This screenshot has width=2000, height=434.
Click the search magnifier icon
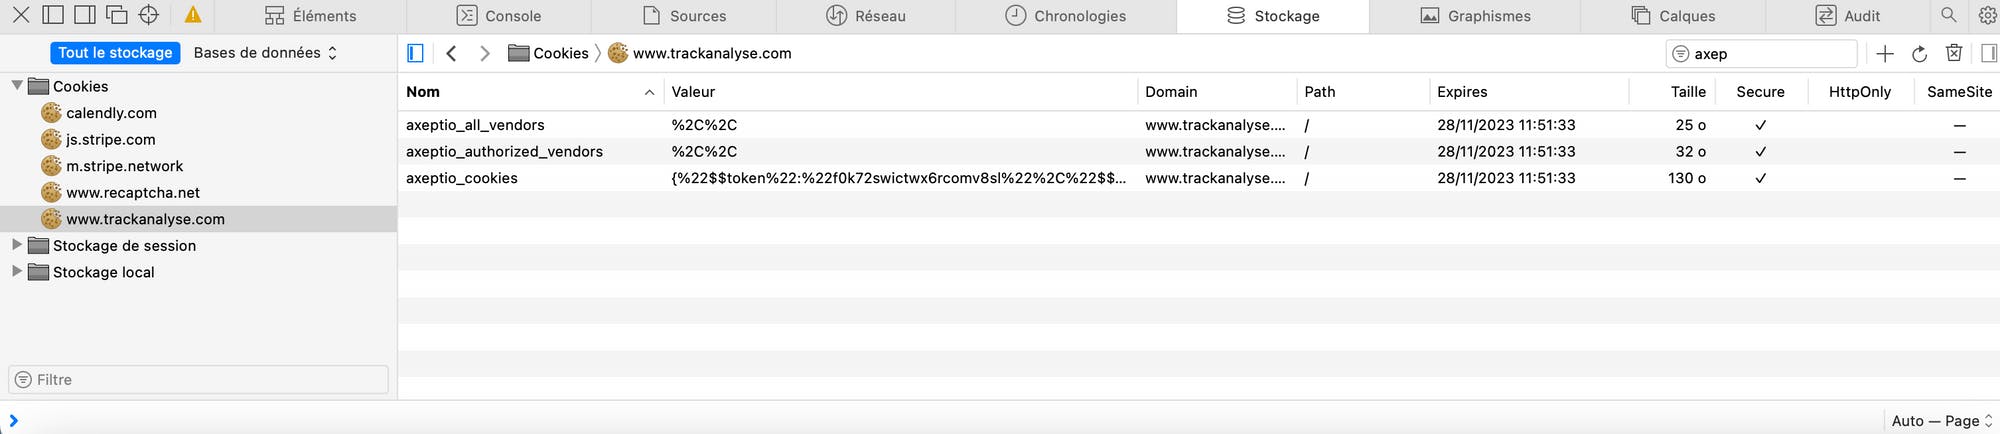click(x=1948, y=15)
